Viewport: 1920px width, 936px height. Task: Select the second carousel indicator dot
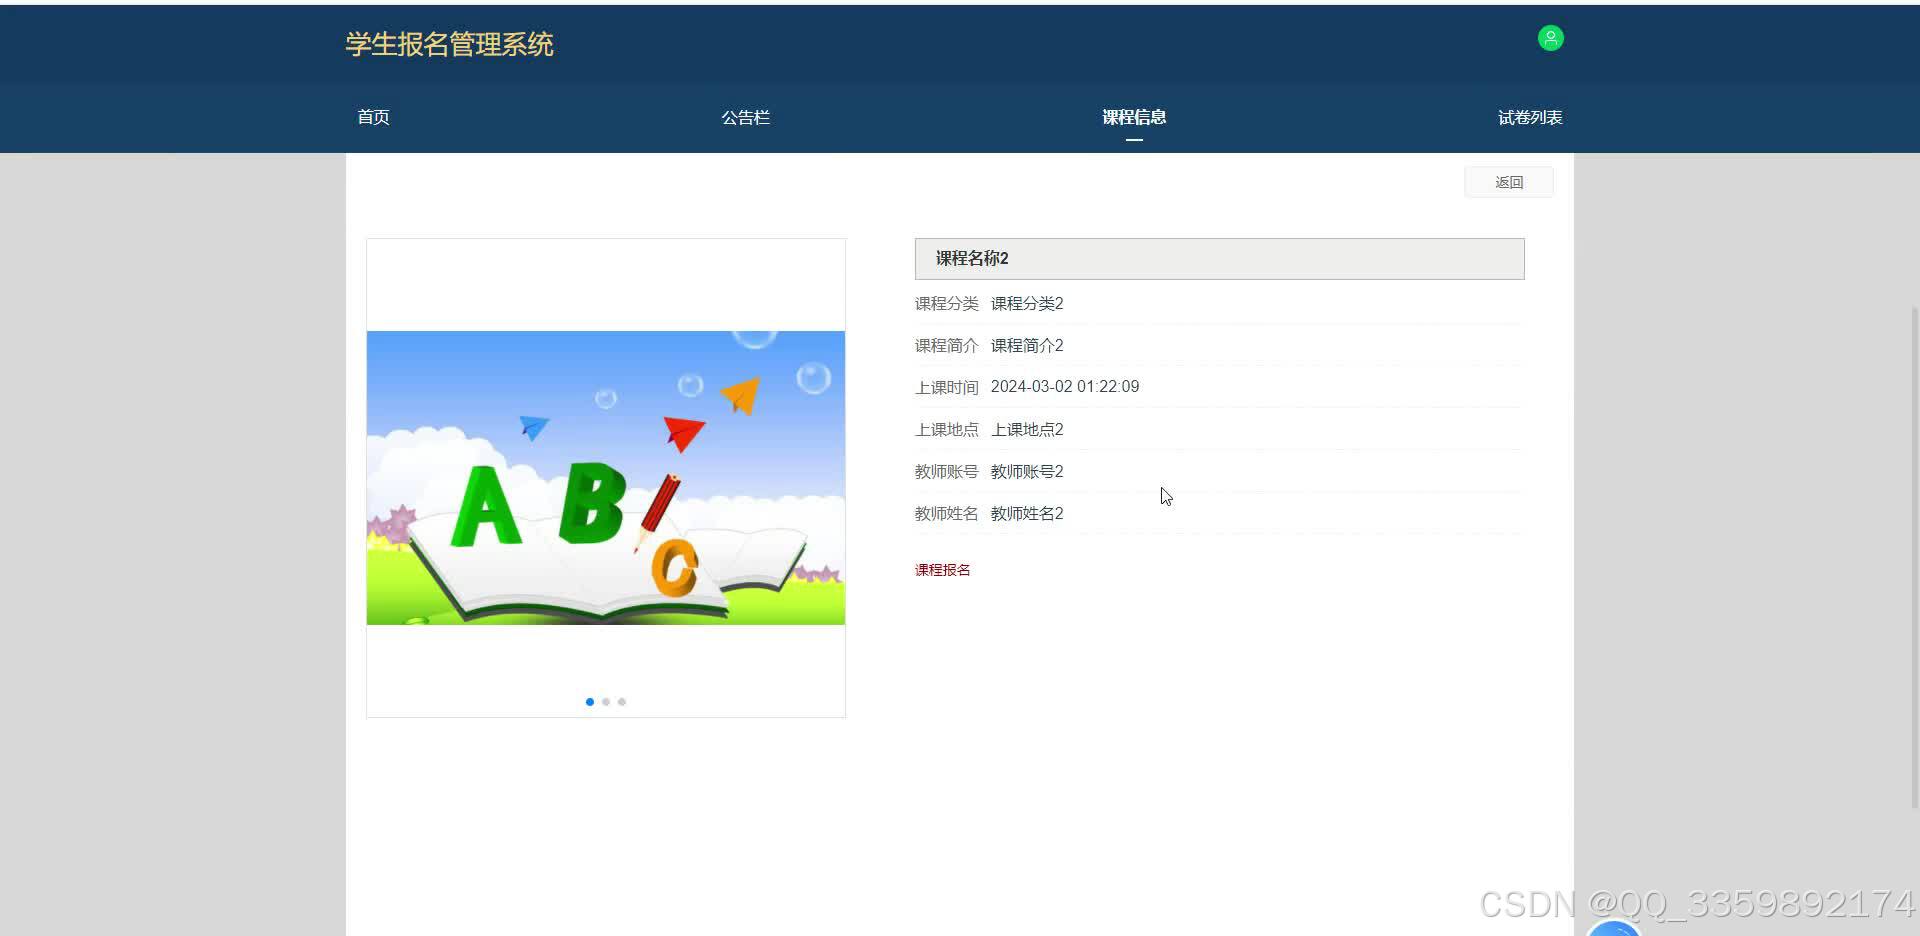coord(606,701)
